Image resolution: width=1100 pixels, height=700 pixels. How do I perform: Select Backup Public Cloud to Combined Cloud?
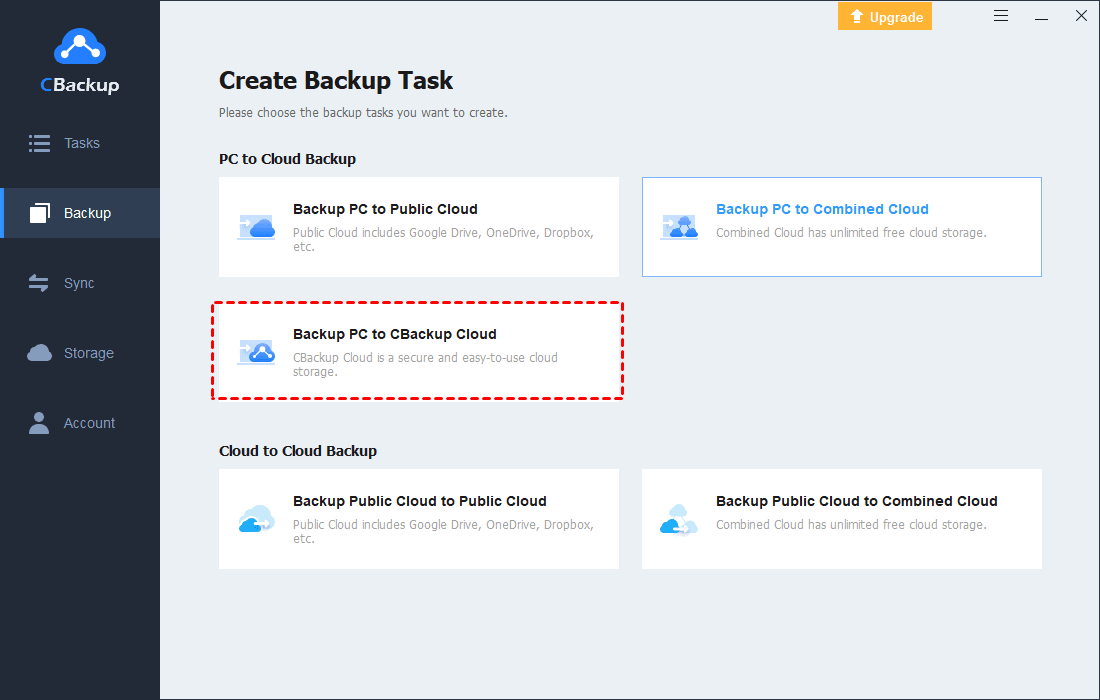841,519
